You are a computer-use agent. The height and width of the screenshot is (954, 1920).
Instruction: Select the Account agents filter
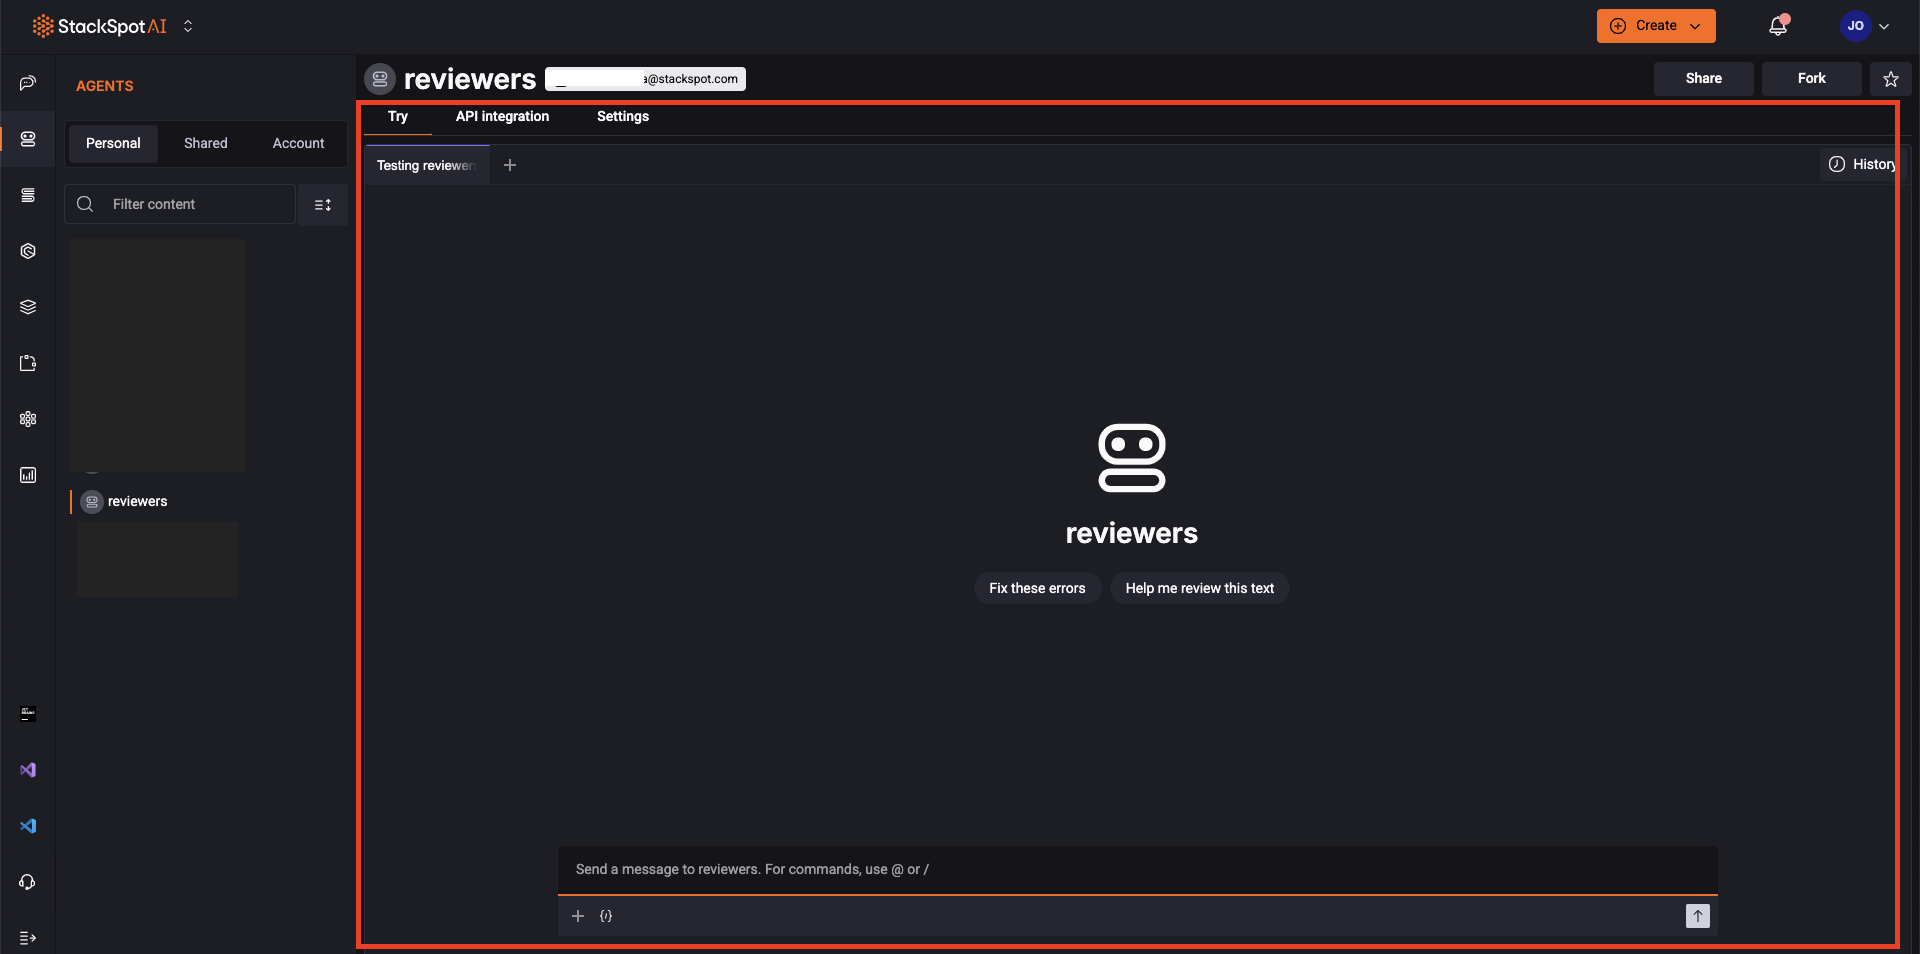point(297,143)
